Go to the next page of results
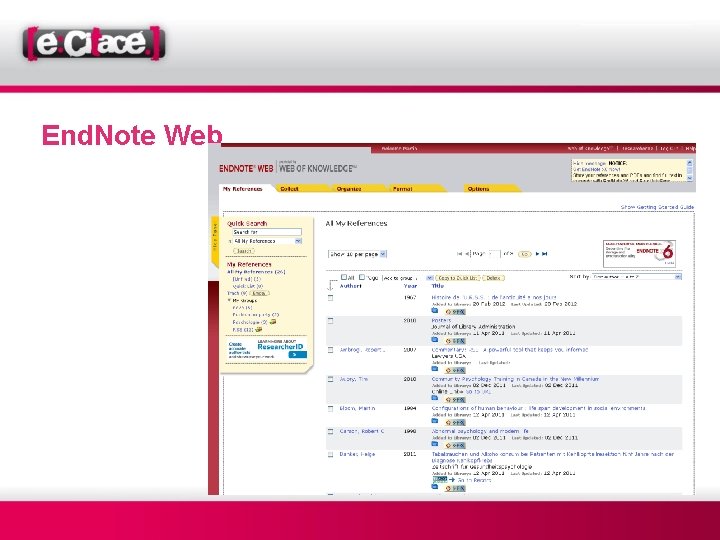Viewport: 720px width, 540px height. pyautogui.click(x=537, y=253)
